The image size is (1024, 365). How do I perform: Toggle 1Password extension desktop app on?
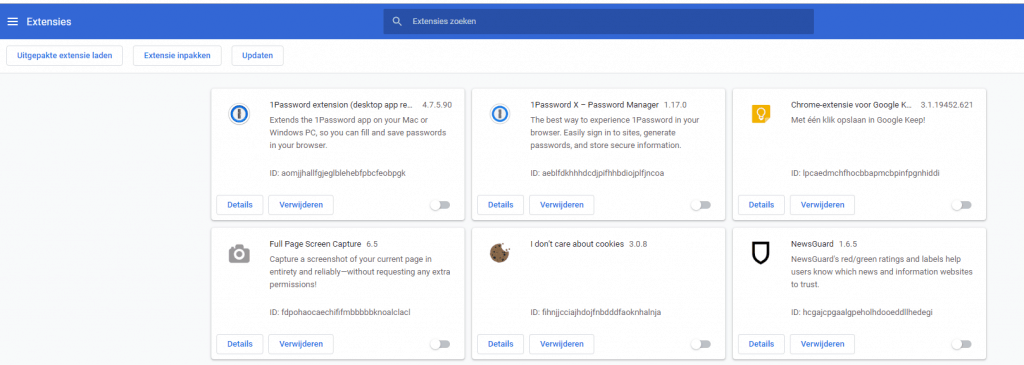[440, 205]
